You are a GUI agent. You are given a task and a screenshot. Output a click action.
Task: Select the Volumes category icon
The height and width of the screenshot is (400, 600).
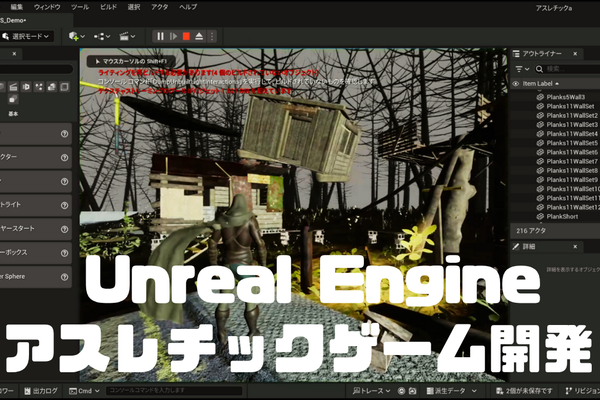coord(64,87)
